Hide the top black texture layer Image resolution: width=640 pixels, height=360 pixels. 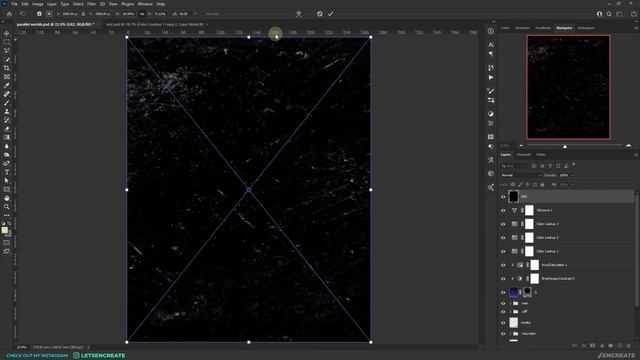(503, 197)
